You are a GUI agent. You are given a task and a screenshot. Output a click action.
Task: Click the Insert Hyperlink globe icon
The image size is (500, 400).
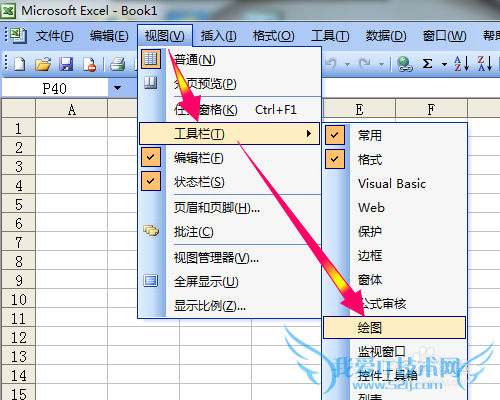(405, 64)
